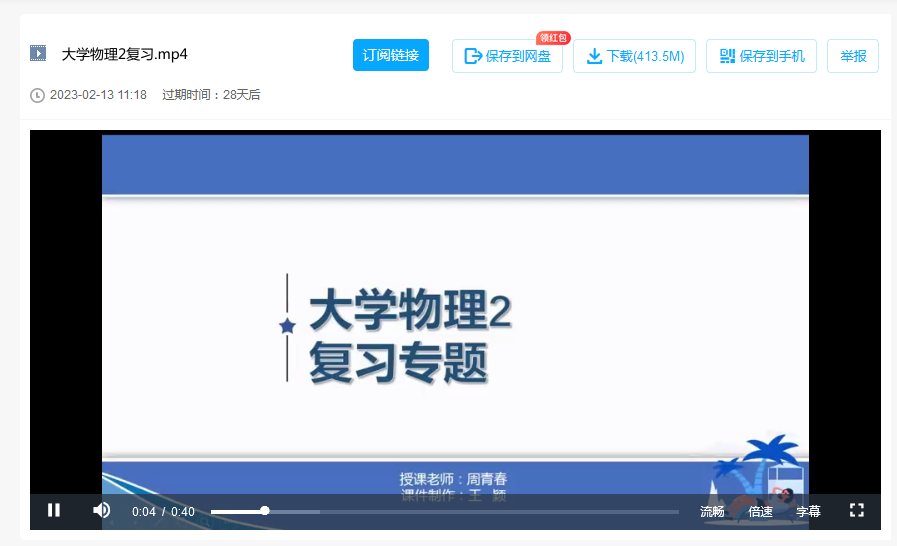The height and width of the screenshot is (546, 897).
Task: Click the white progress bar handle
Action: [x=265, y=511]
